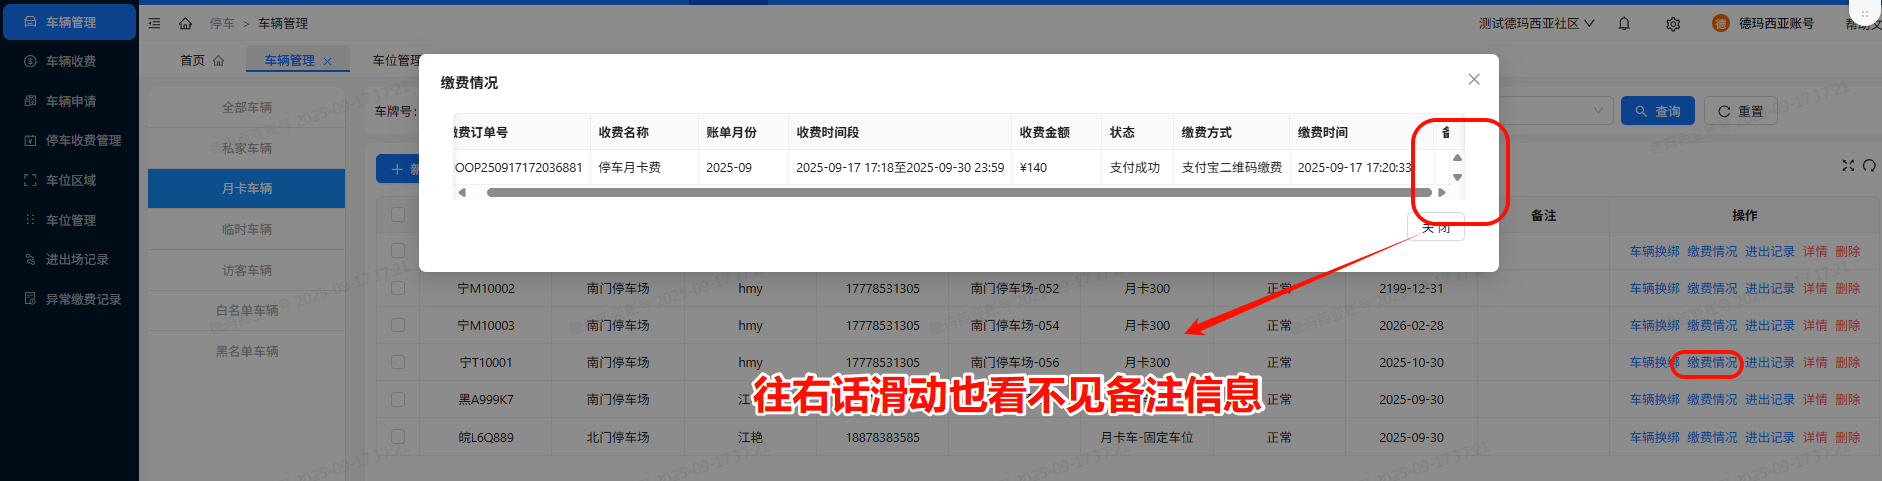
Task: Click the 车辆收费 sidebar icon
Action: (30, 61)
